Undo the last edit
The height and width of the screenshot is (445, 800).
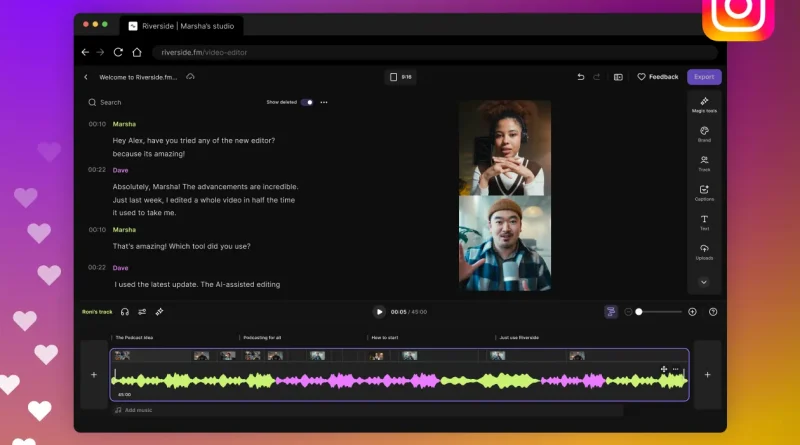(581, 77)
